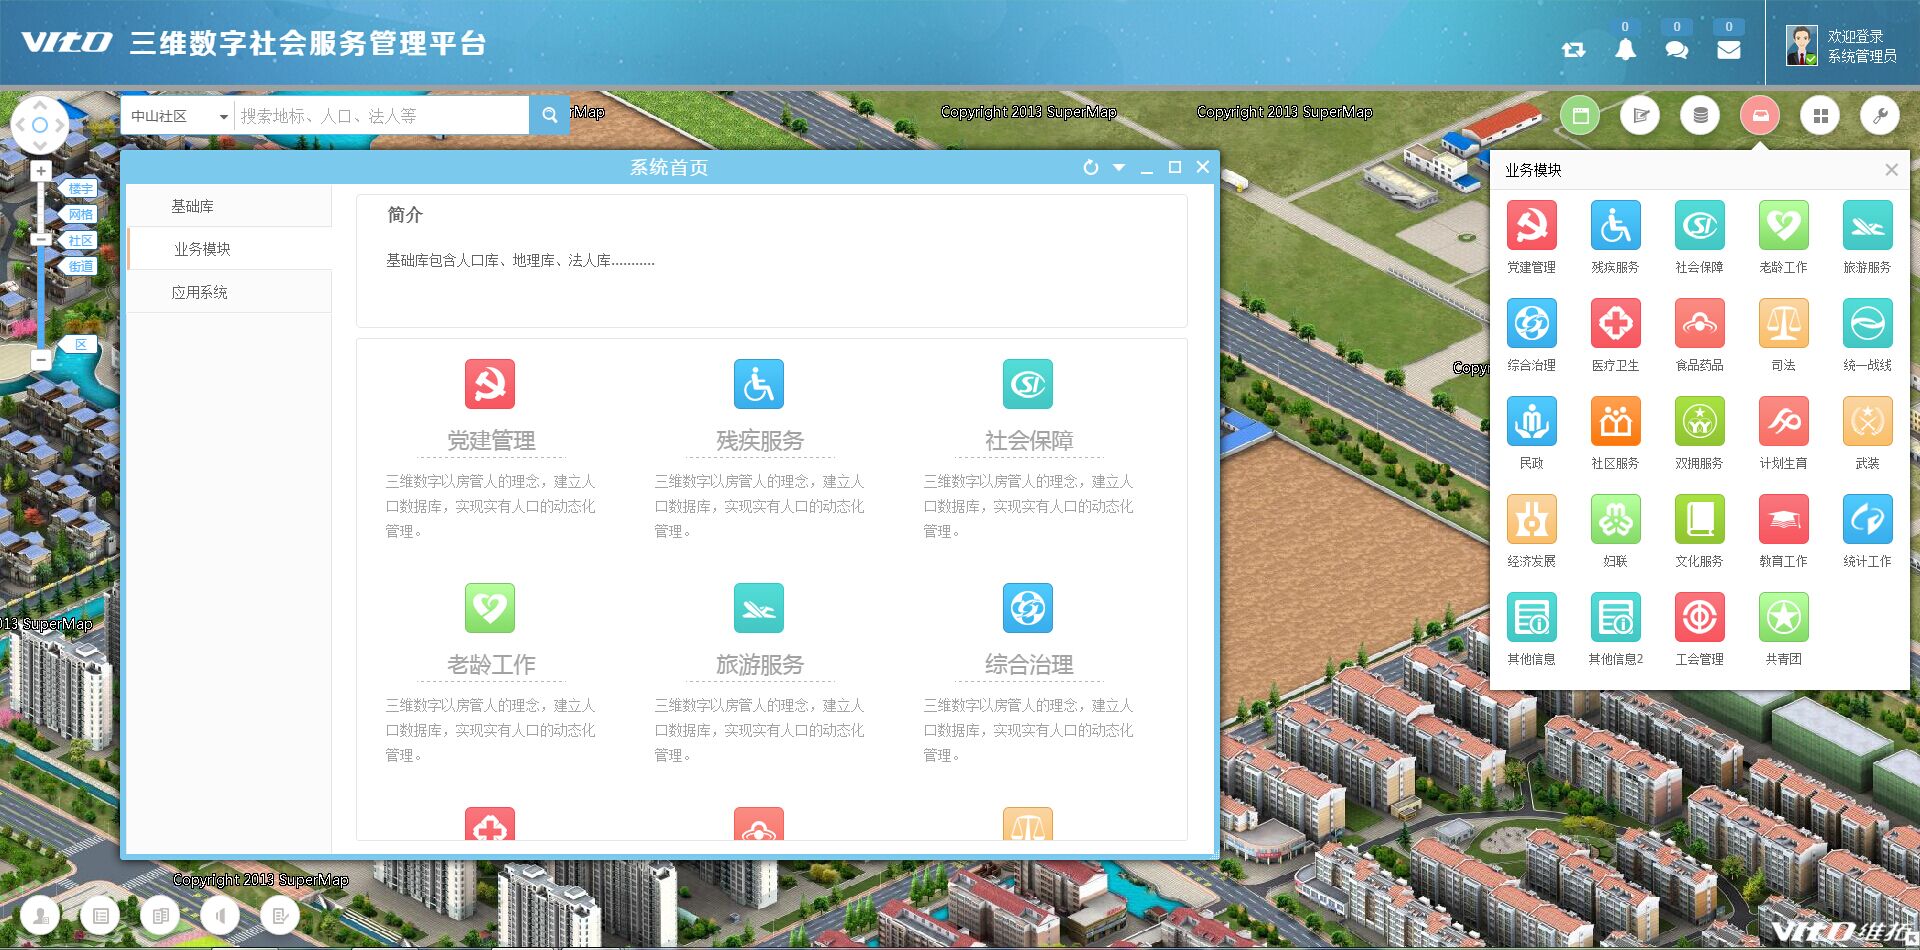
Task: Click the 搜索地标 search input field
Action: (x=380, y=116)
